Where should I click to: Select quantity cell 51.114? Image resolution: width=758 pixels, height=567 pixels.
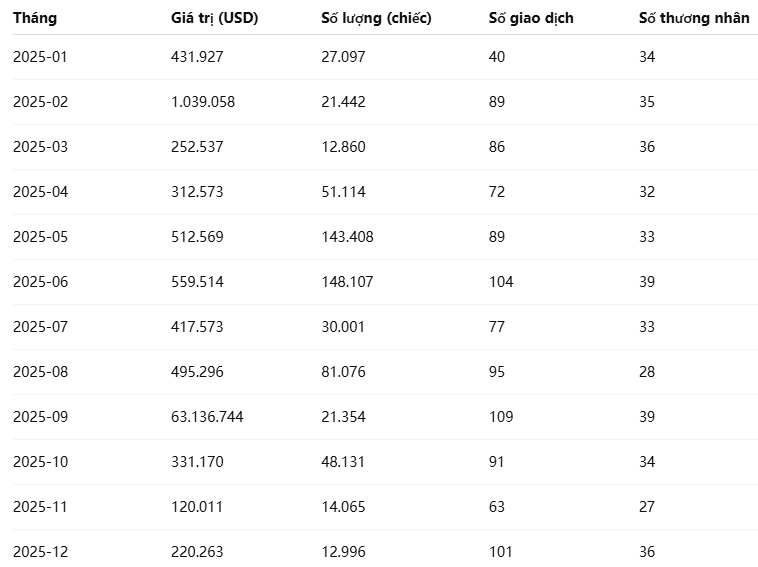343,192
